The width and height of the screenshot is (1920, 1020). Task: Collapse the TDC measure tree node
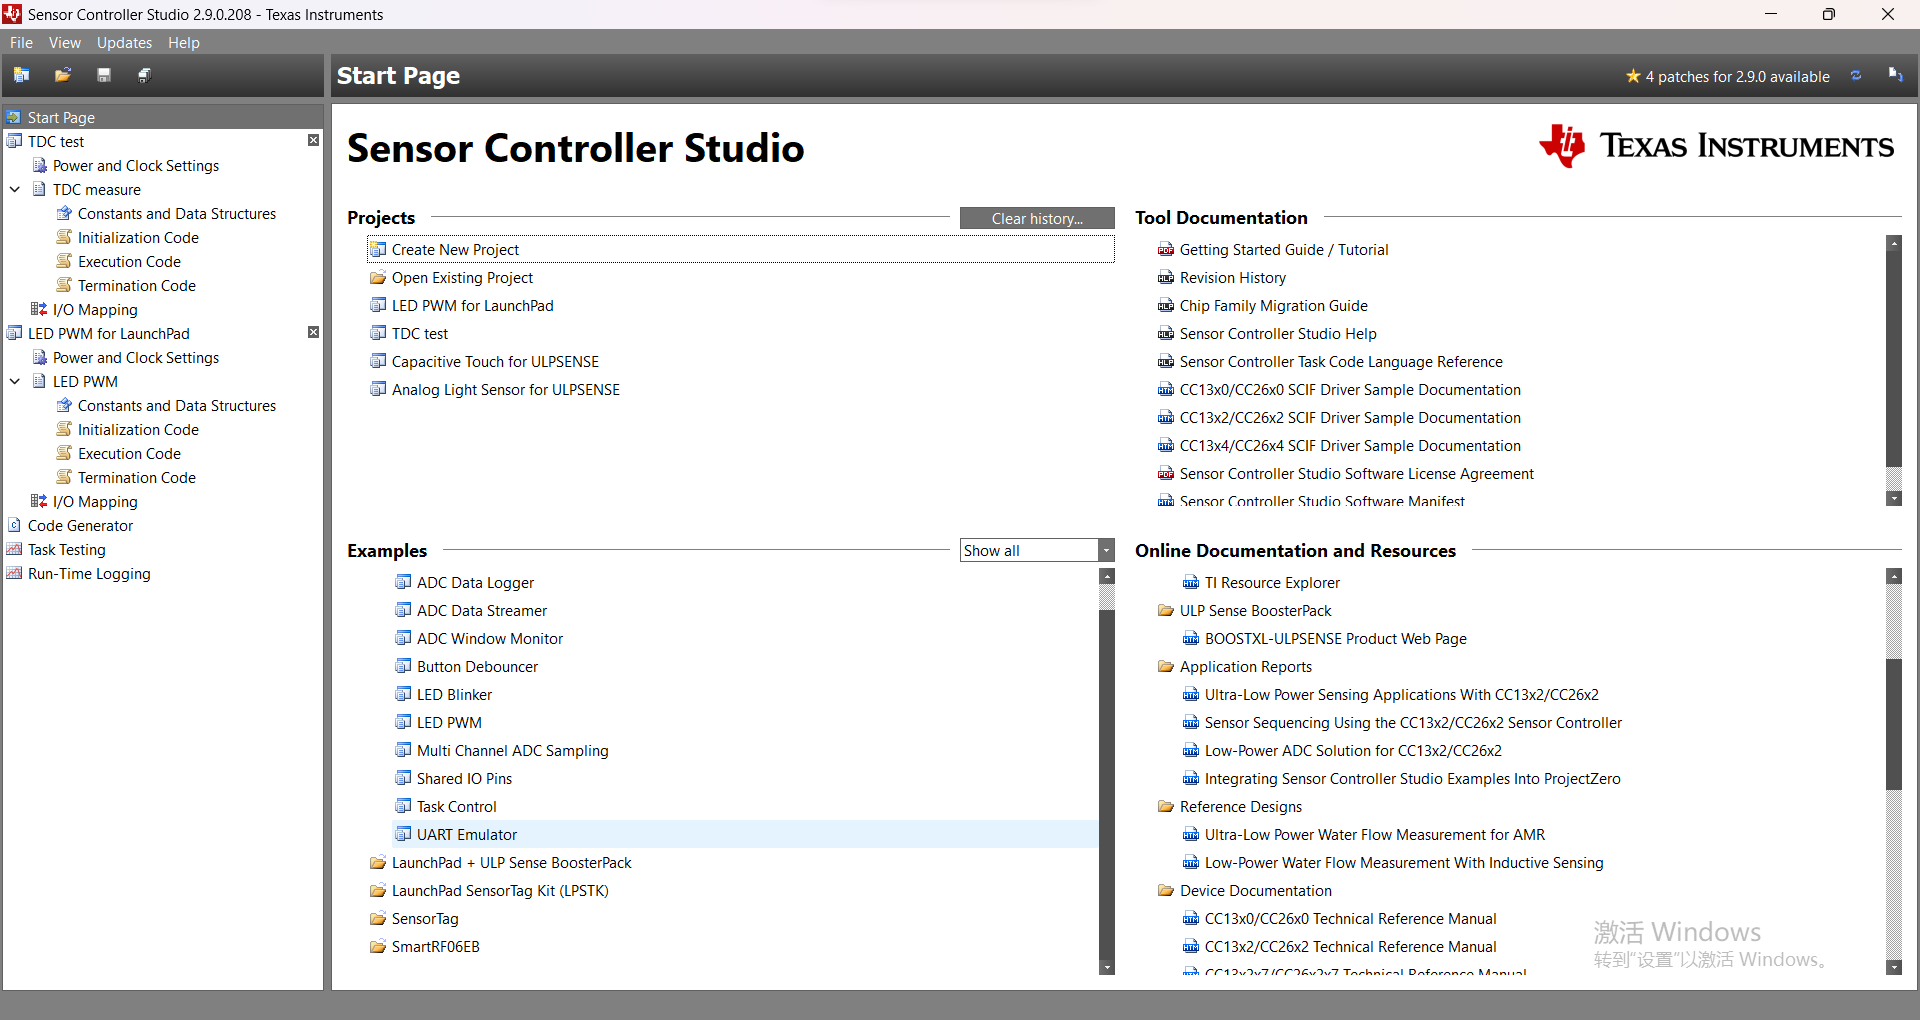(14, 189)
